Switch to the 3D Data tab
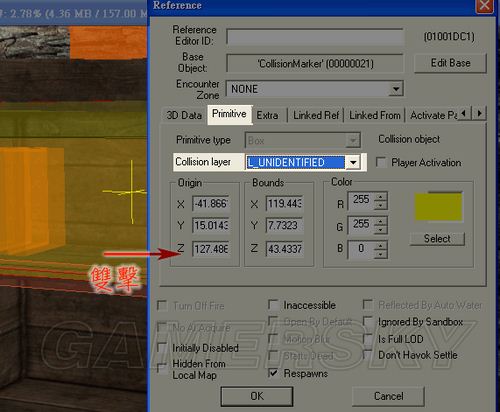Image resolution: width=500 pixels, height=412 pixels. (184, 115)
